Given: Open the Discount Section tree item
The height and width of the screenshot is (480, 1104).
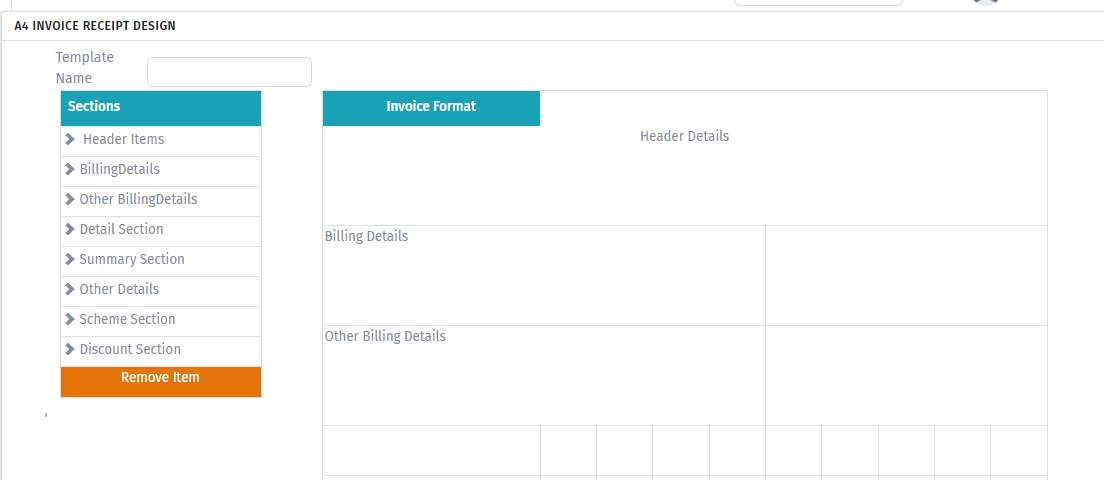Looking at the screenshot, I should [x=161, y=349].
